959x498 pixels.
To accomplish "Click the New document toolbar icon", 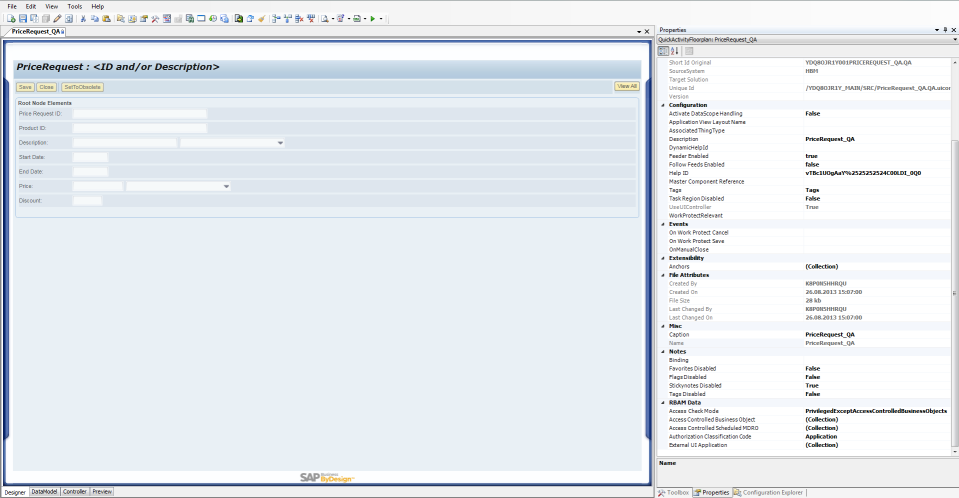I will click(11, 18).
